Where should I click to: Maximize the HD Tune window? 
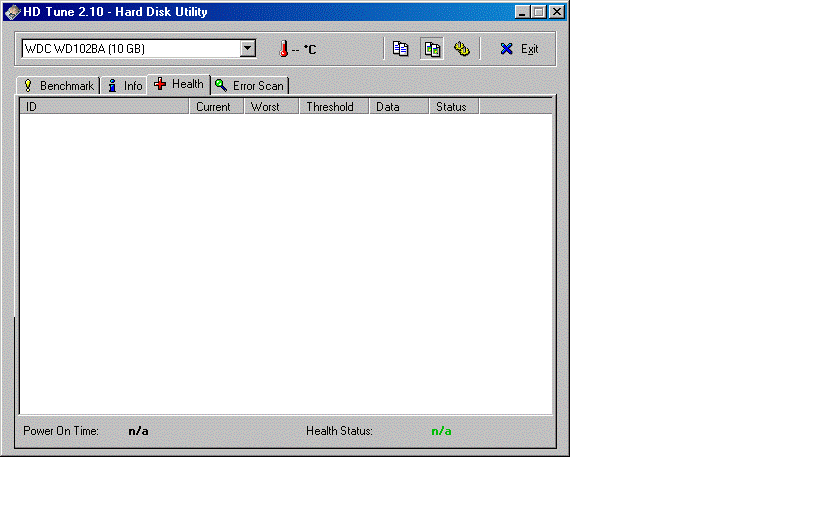click(539, 12)
